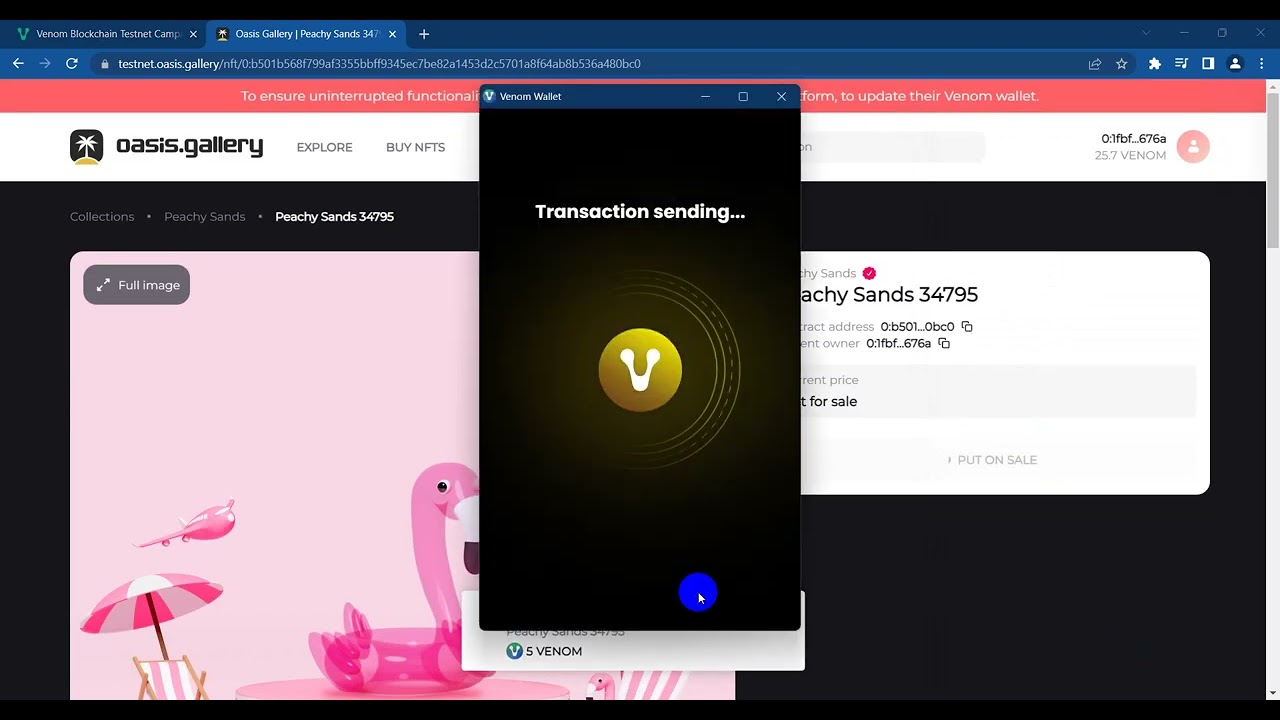This screenshot has width=1280, height=720.
Task: Open the EXPLORE menu item
Action: pyautogui.click(x=324, y=147)
